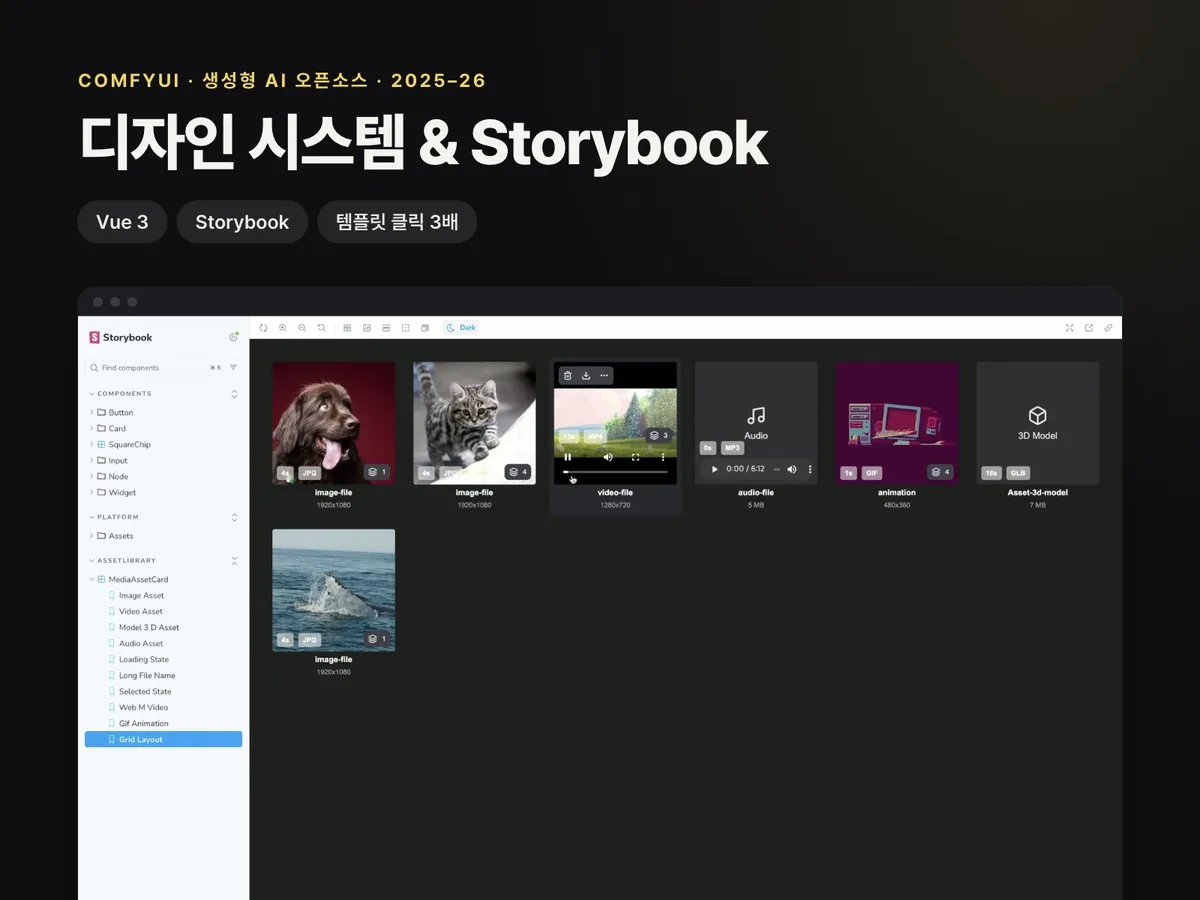Zoom out the Storybook canvas
The image size is (1200, 900).
(302, 328)
